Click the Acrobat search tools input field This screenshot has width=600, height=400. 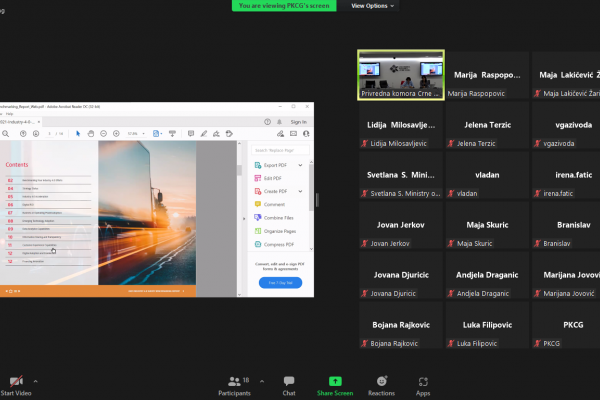click(x=280, y=150)
